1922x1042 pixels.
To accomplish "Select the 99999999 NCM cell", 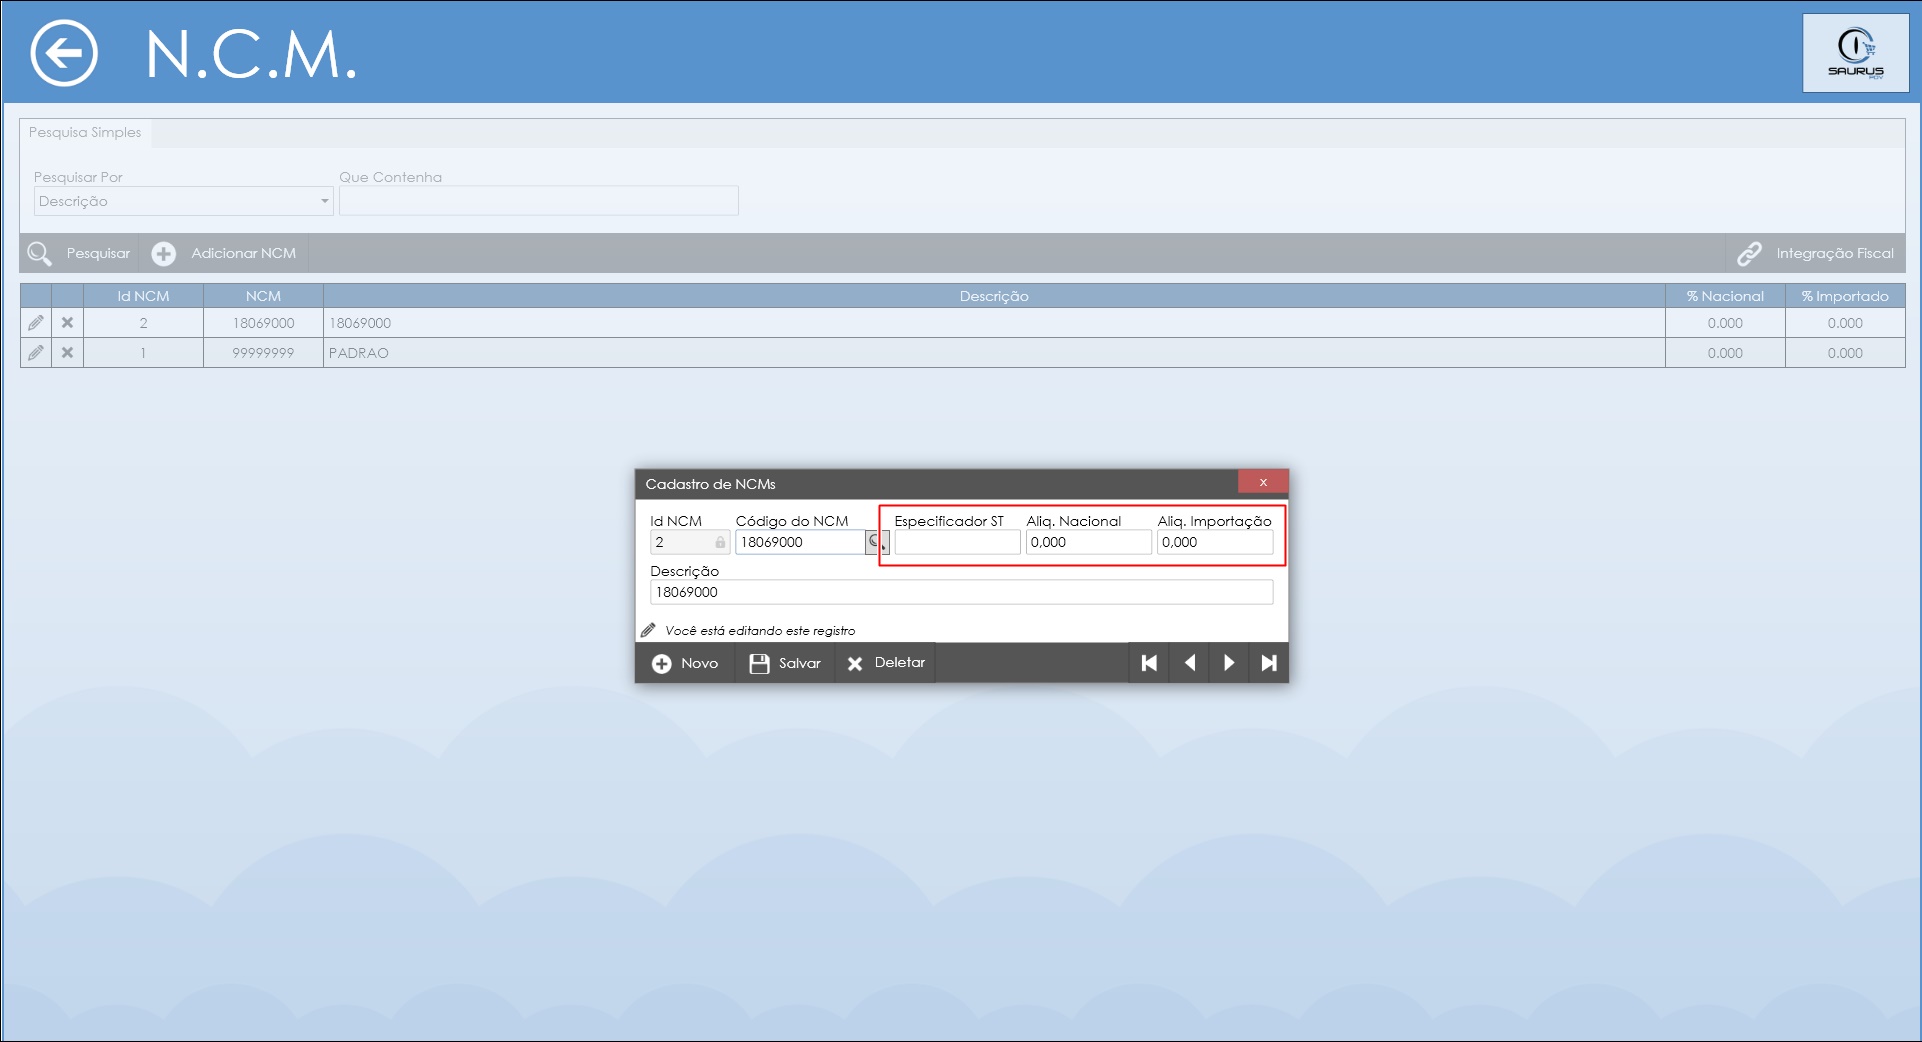I will point(263,353).
